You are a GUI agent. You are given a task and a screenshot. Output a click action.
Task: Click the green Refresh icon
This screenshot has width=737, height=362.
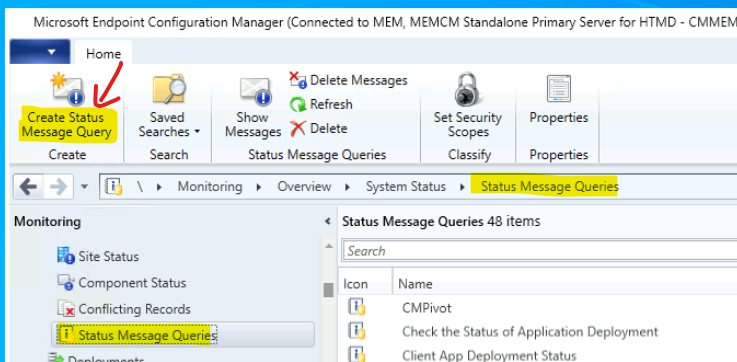tap(298, 104)
